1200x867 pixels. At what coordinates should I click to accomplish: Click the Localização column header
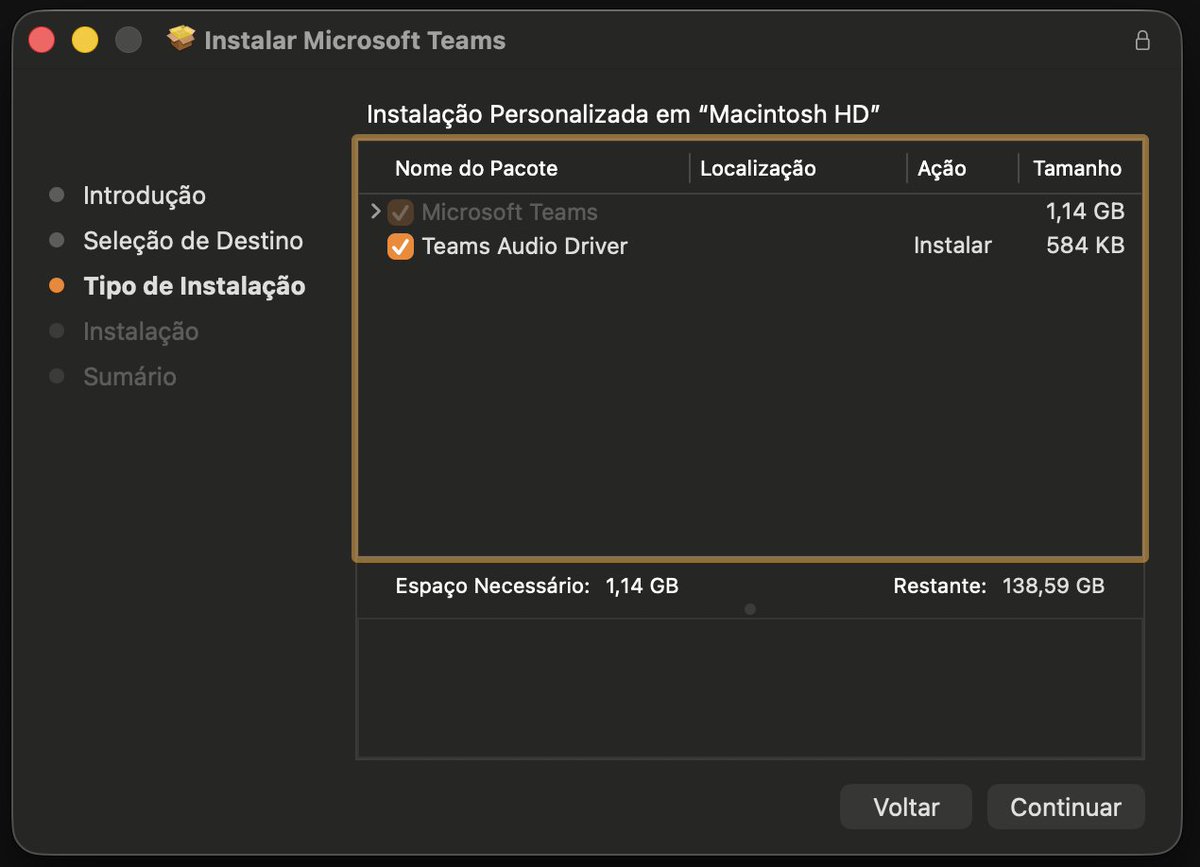(x=758, y=168)
